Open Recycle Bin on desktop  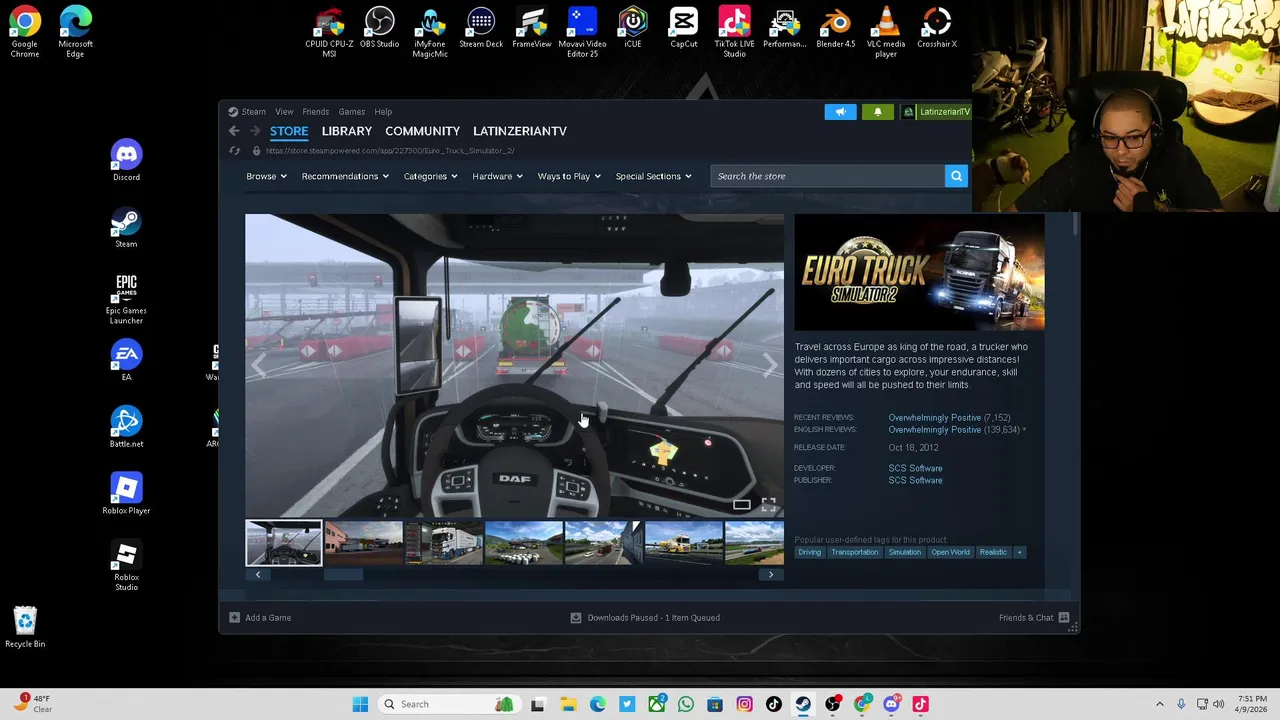point(25,627)
